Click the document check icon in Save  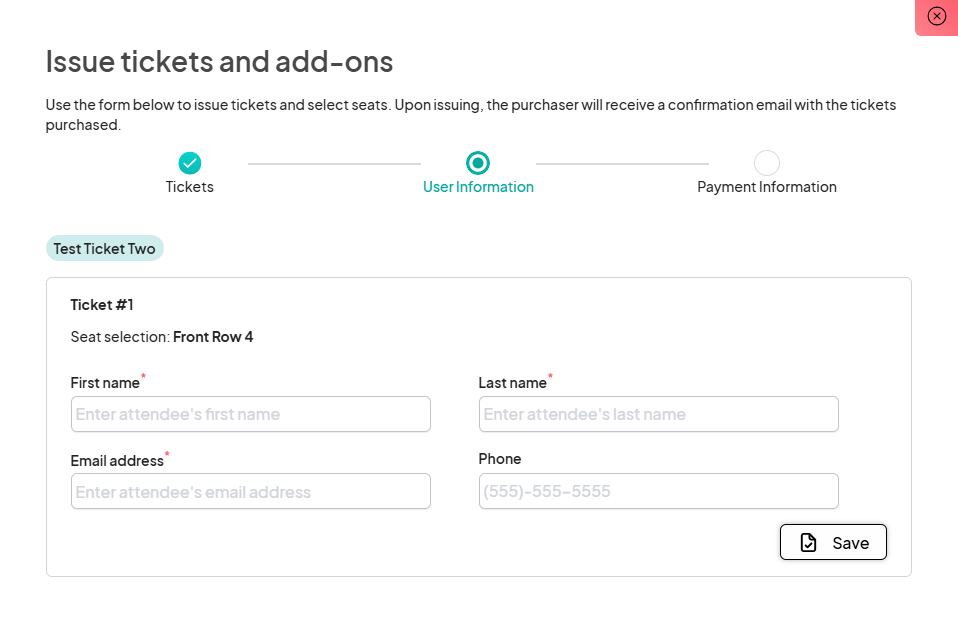tap(809, 543)
